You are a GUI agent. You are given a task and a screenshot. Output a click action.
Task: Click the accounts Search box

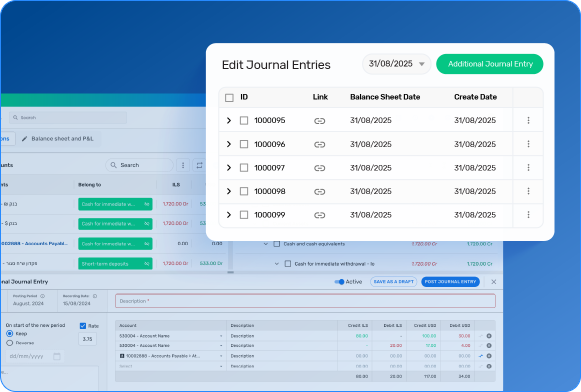[139, 165]
